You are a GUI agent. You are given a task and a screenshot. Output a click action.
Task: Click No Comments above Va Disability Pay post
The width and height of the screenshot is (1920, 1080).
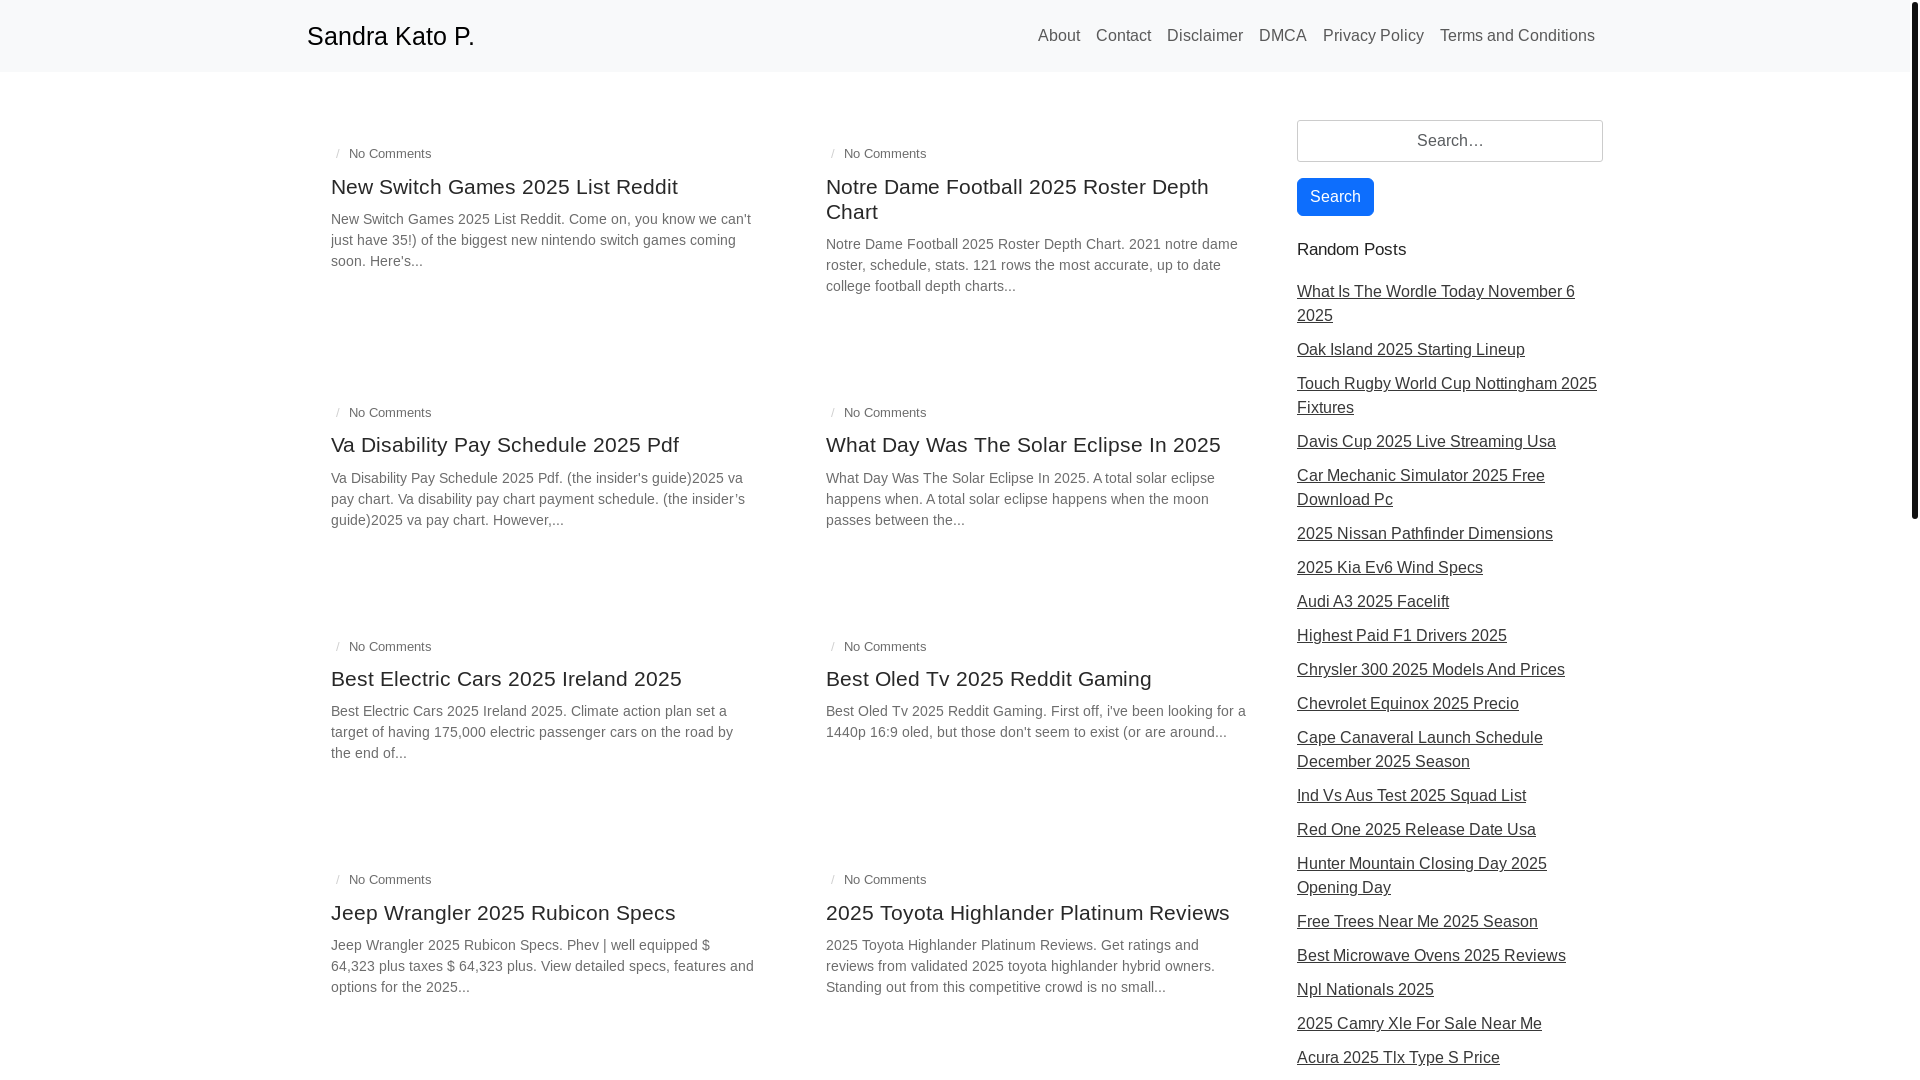[x=390, y=413]
